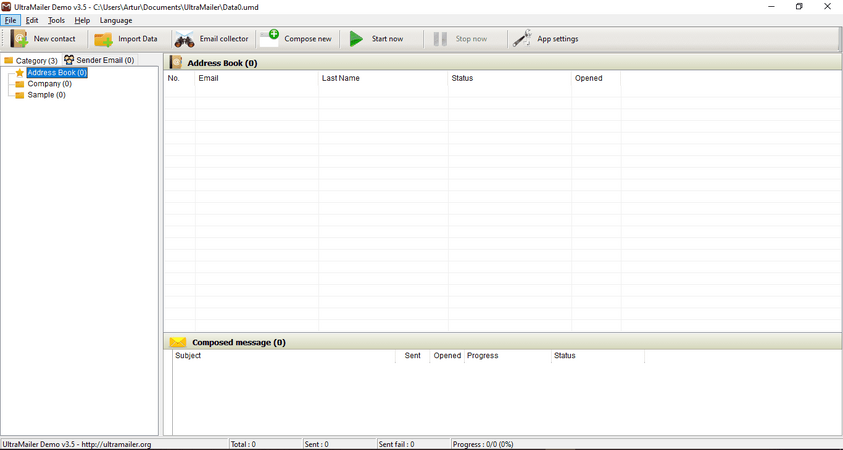Click the Address Book (0) panel title

223,63
